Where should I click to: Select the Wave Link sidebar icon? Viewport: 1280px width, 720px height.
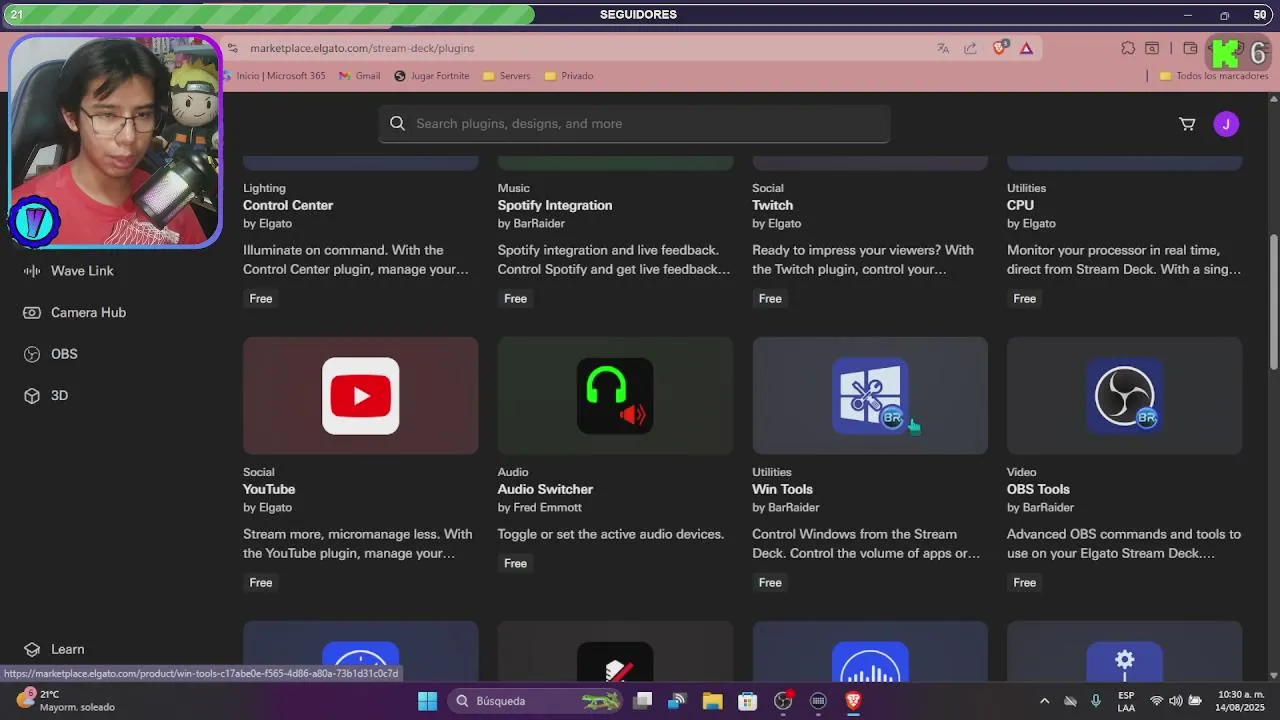click(32, 271)
